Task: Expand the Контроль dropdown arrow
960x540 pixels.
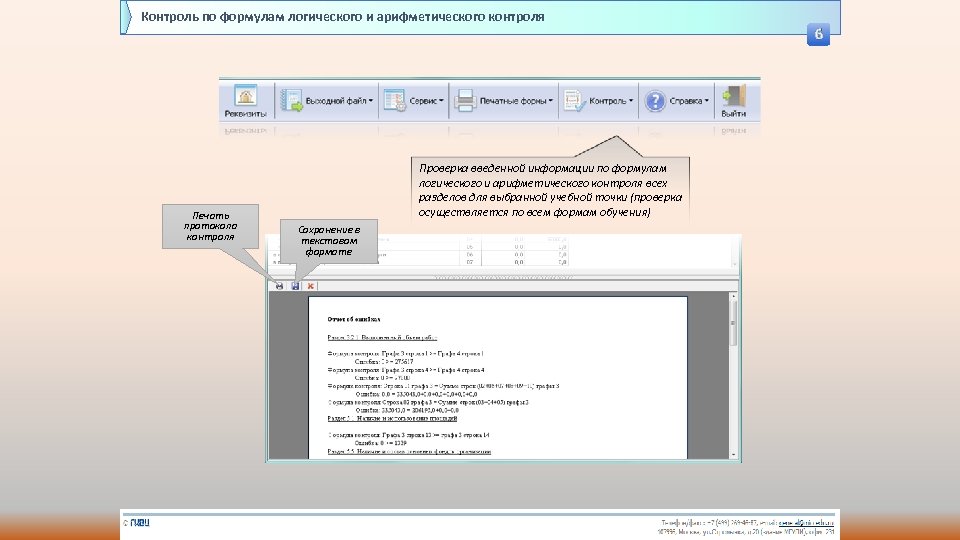Action: click(631, 101)
